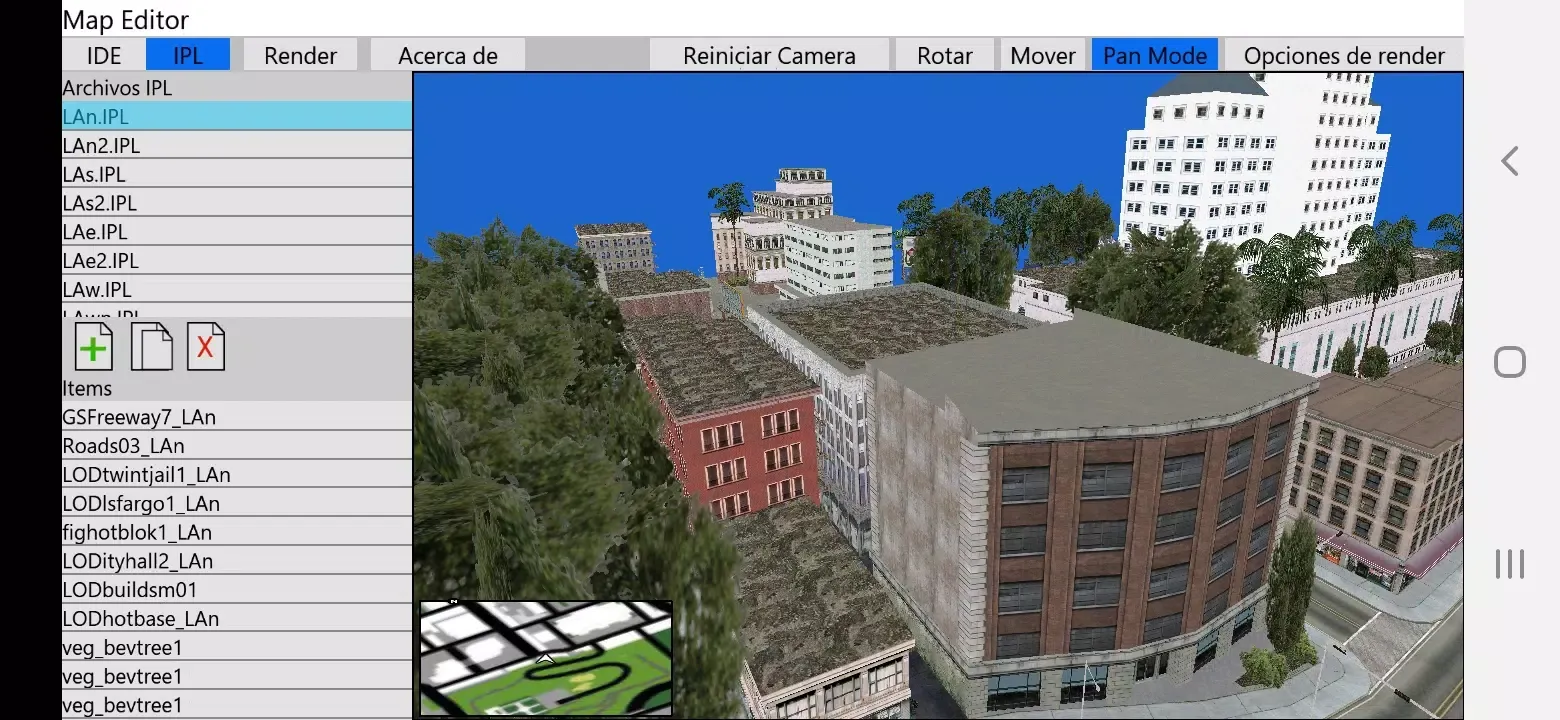This screenshot has height=720, width=1560.
Task: Switch to the IDE tab
Action: pos(104,55)
